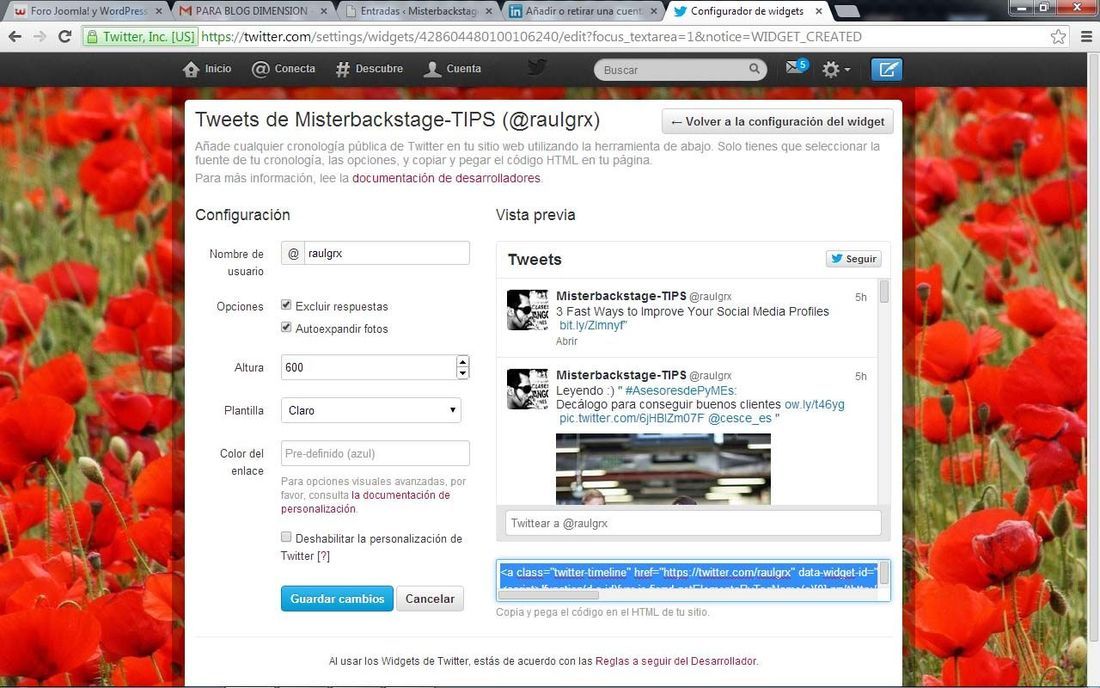
Task: Open the Chrome menu icon
Action: 1086,36
